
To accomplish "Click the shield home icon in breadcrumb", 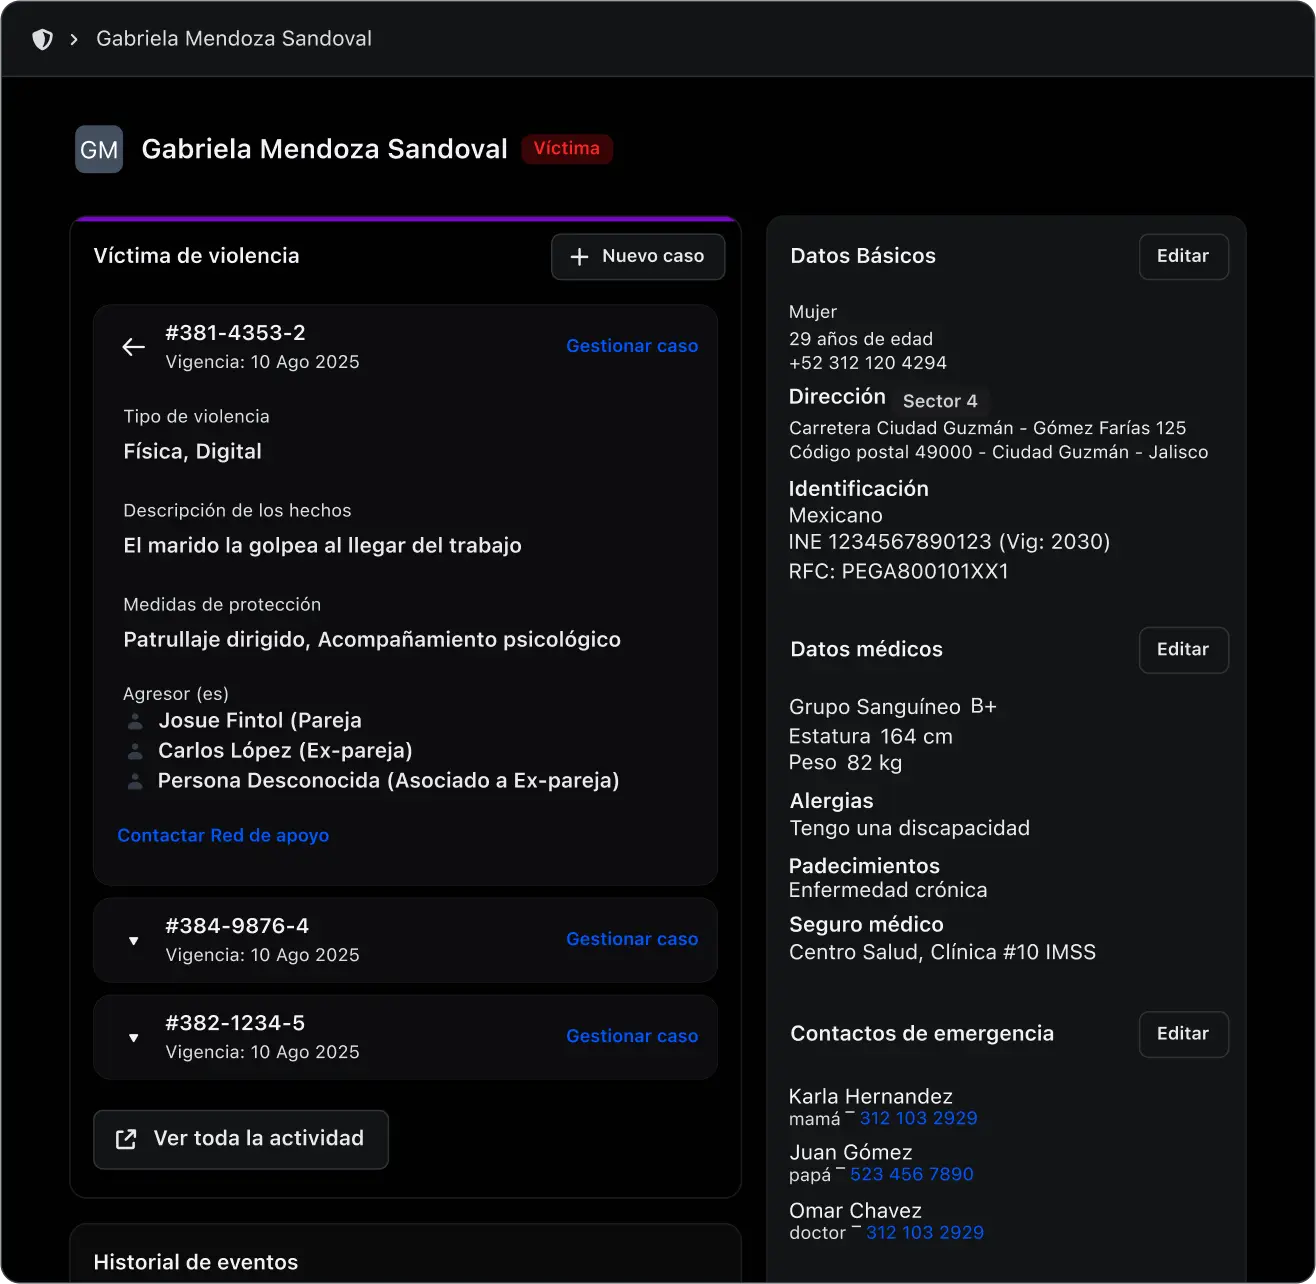I will pos(42,39).
